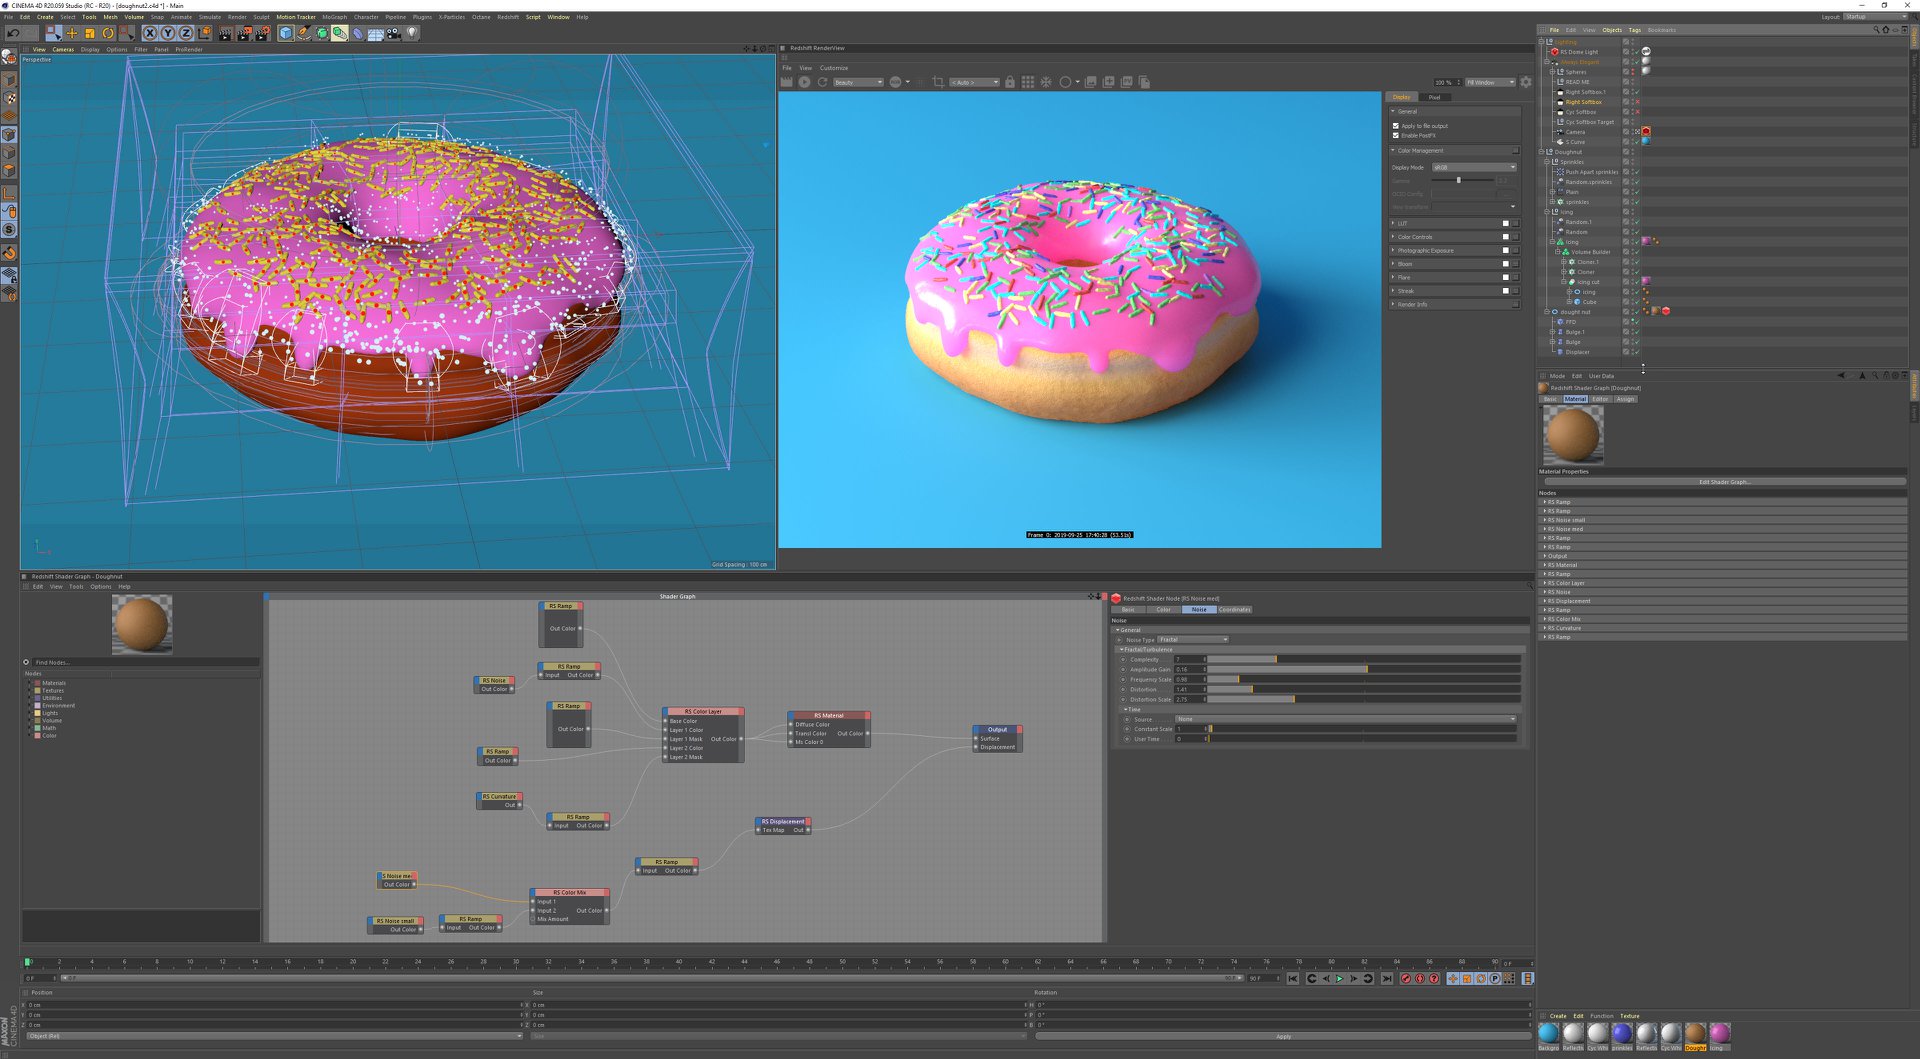
Task: Open the Noise Type Fractal dropdown
Action: [1193, 640]
